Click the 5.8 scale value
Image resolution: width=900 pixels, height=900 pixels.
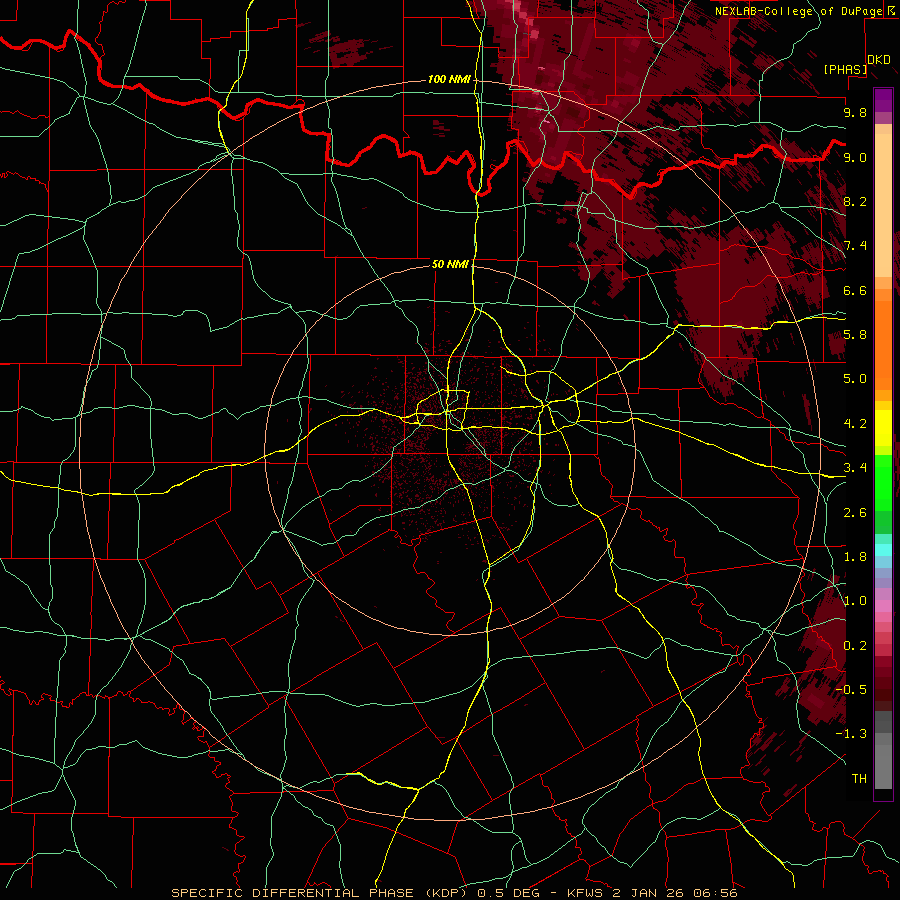click(855, 335)
